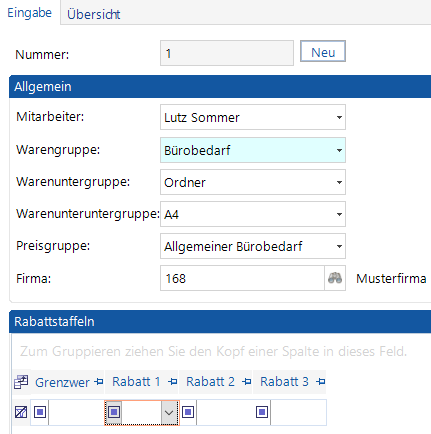This screenshot has width=431, height=434.
Task: Click into the Firma number field
Action: click(242, 278)
